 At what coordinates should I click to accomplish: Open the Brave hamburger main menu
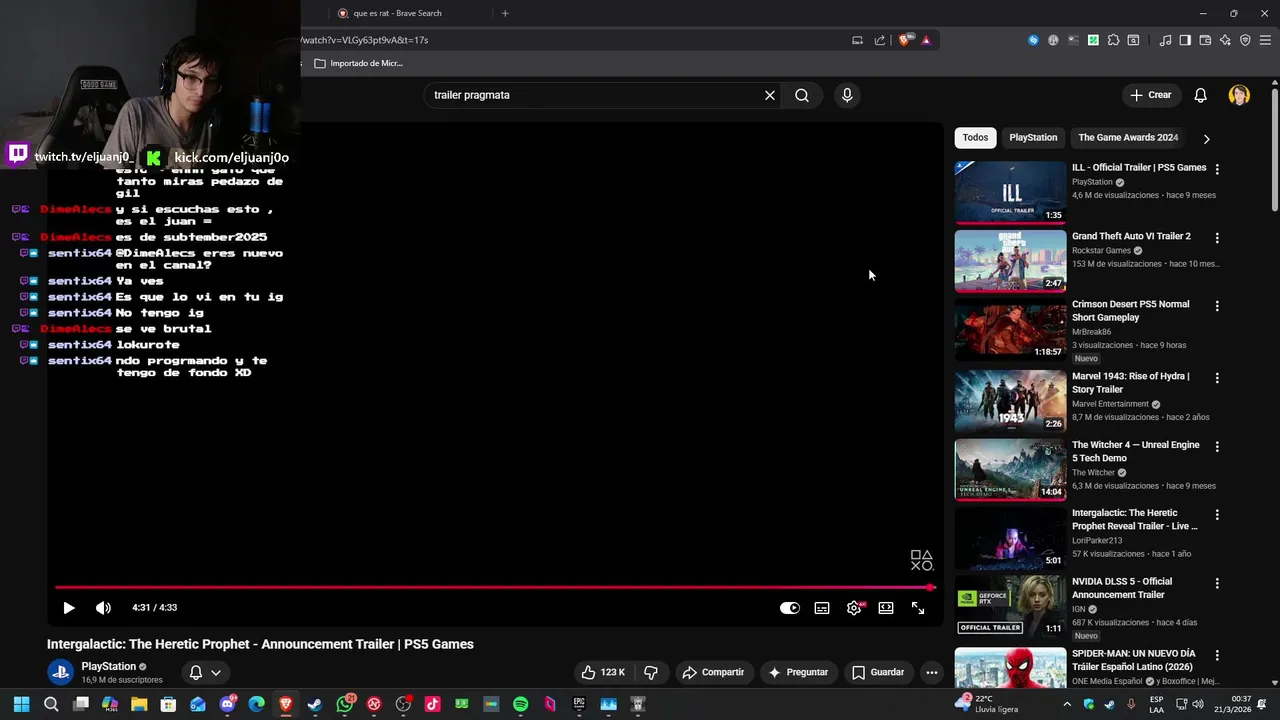pos(1265,40)
